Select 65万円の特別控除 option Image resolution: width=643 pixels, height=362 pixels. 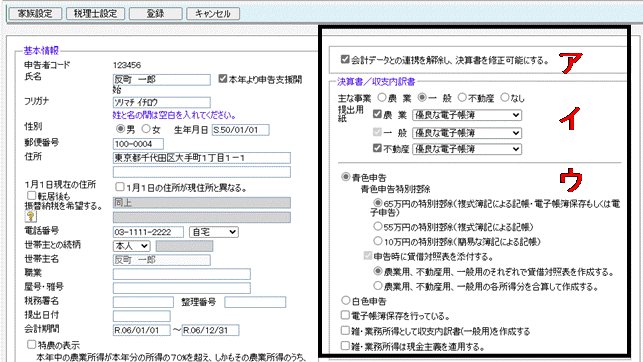tap(377, 203)
